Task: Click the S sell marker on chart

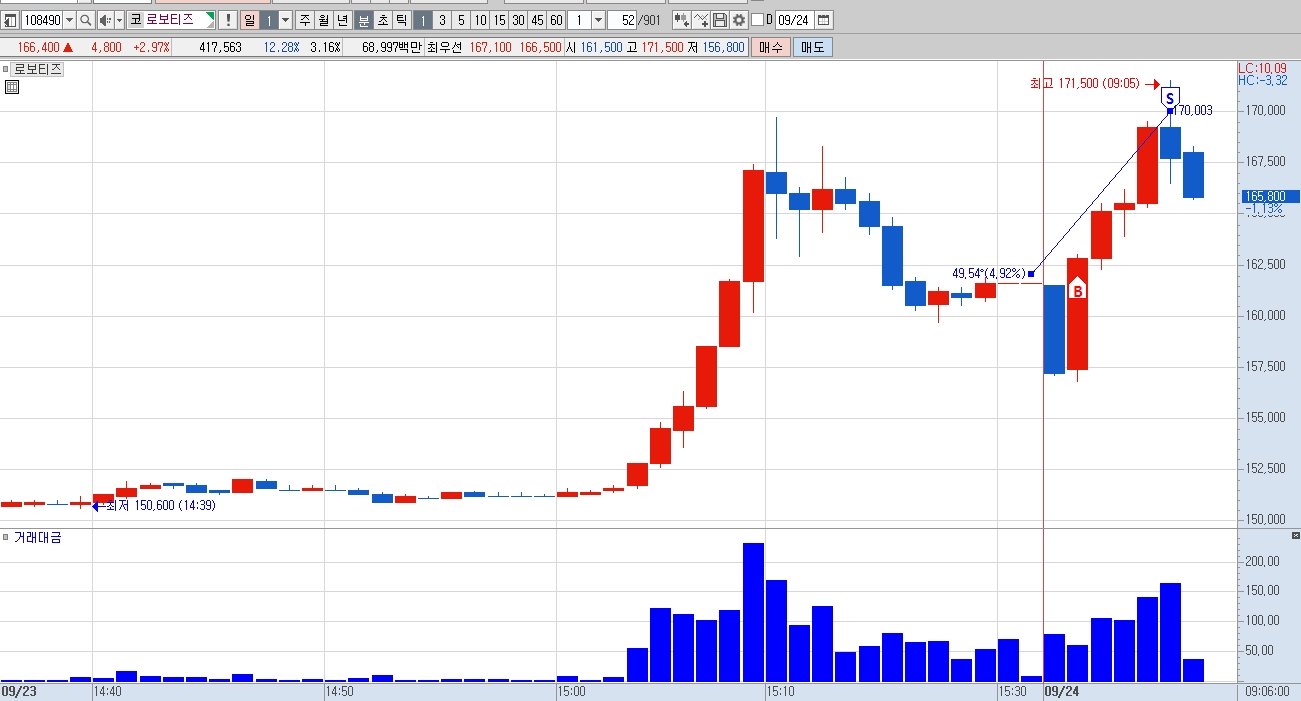Action: (1169, 98)
